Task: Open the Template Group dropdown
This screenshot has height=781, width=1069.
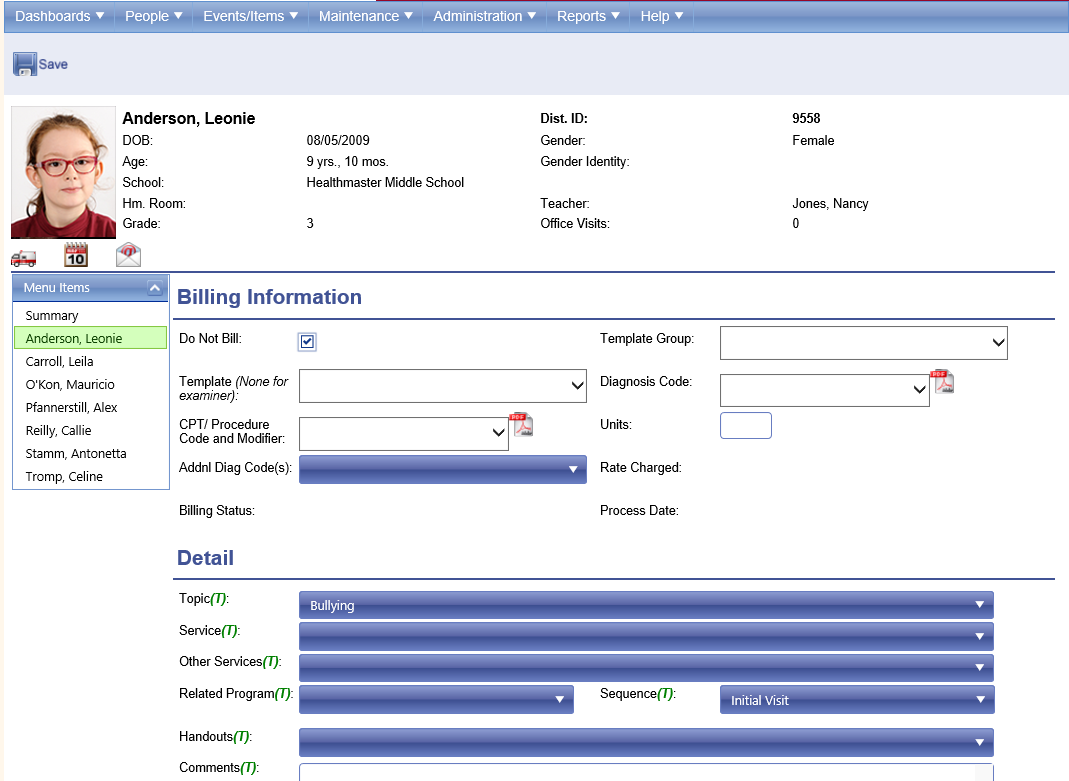Action: 863,343
